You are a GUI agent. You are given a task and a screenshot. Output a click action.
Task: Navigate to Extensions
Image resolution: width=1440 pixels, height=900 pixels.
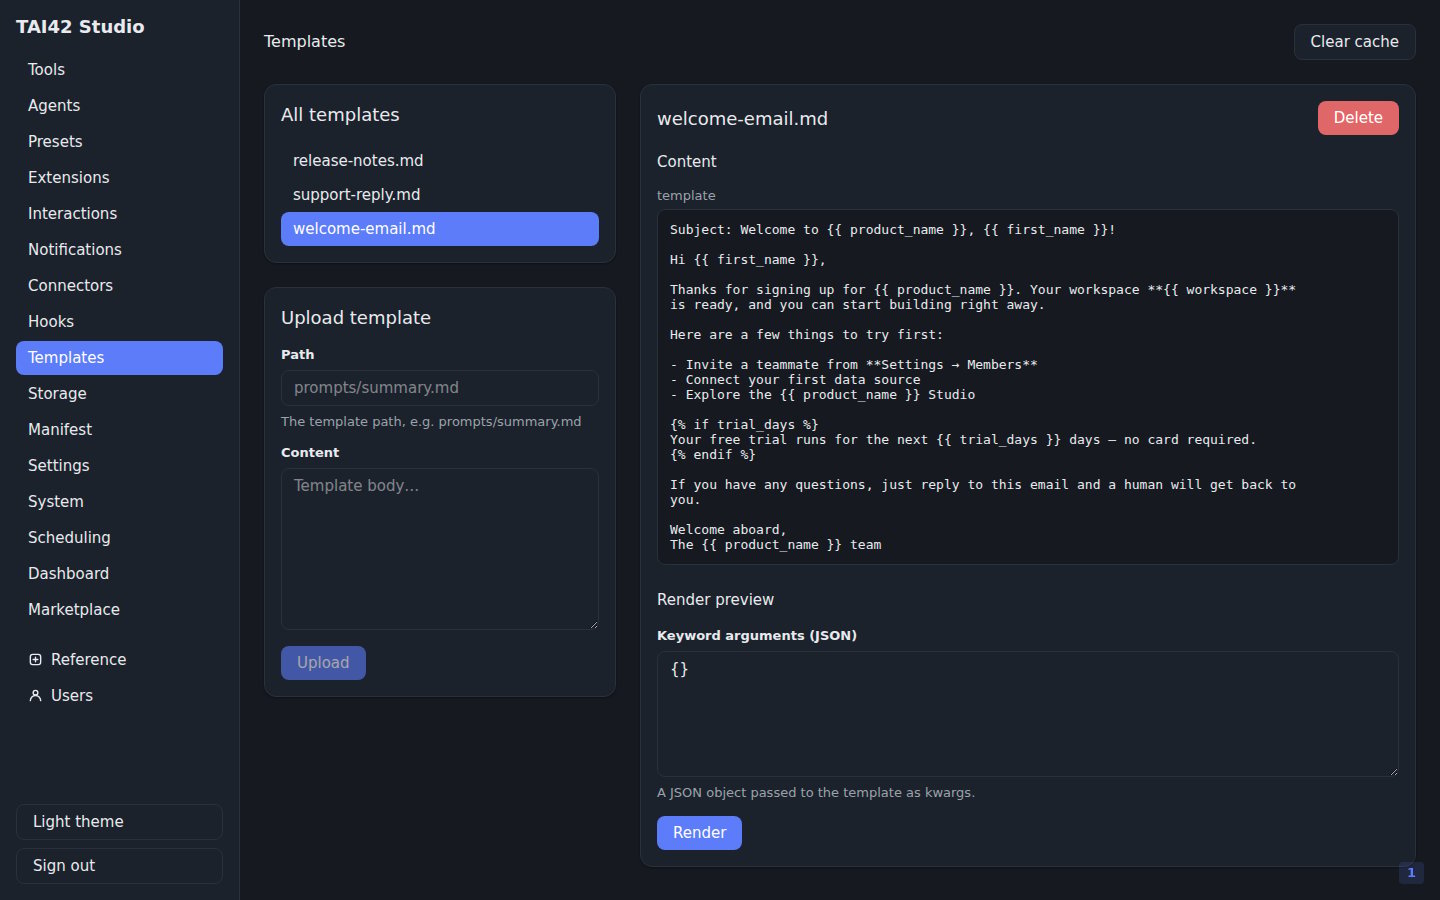[x=119, y=178]
